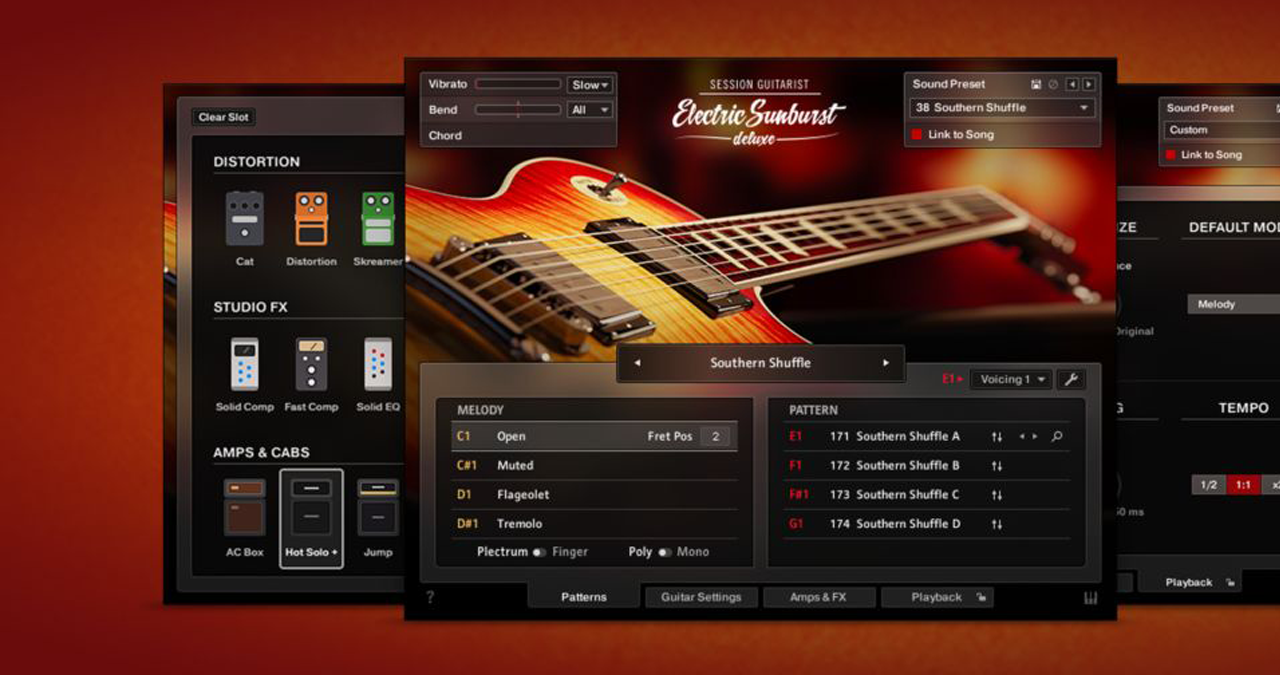Select the Cat distortion pedal
The width and height of the screenshot is (1280, 675).
coord(245,219)
